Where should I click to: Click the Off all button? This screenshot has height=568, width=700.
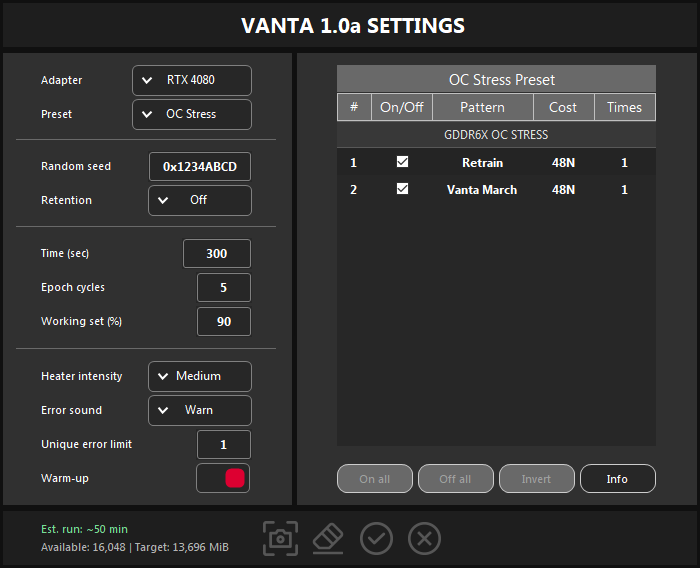pos(456,479)
